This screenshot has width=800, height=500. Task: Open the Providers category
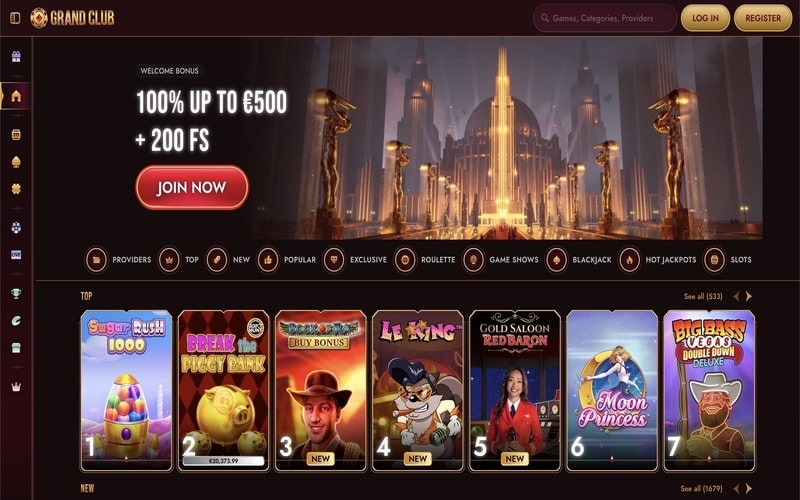pos(118,260)
